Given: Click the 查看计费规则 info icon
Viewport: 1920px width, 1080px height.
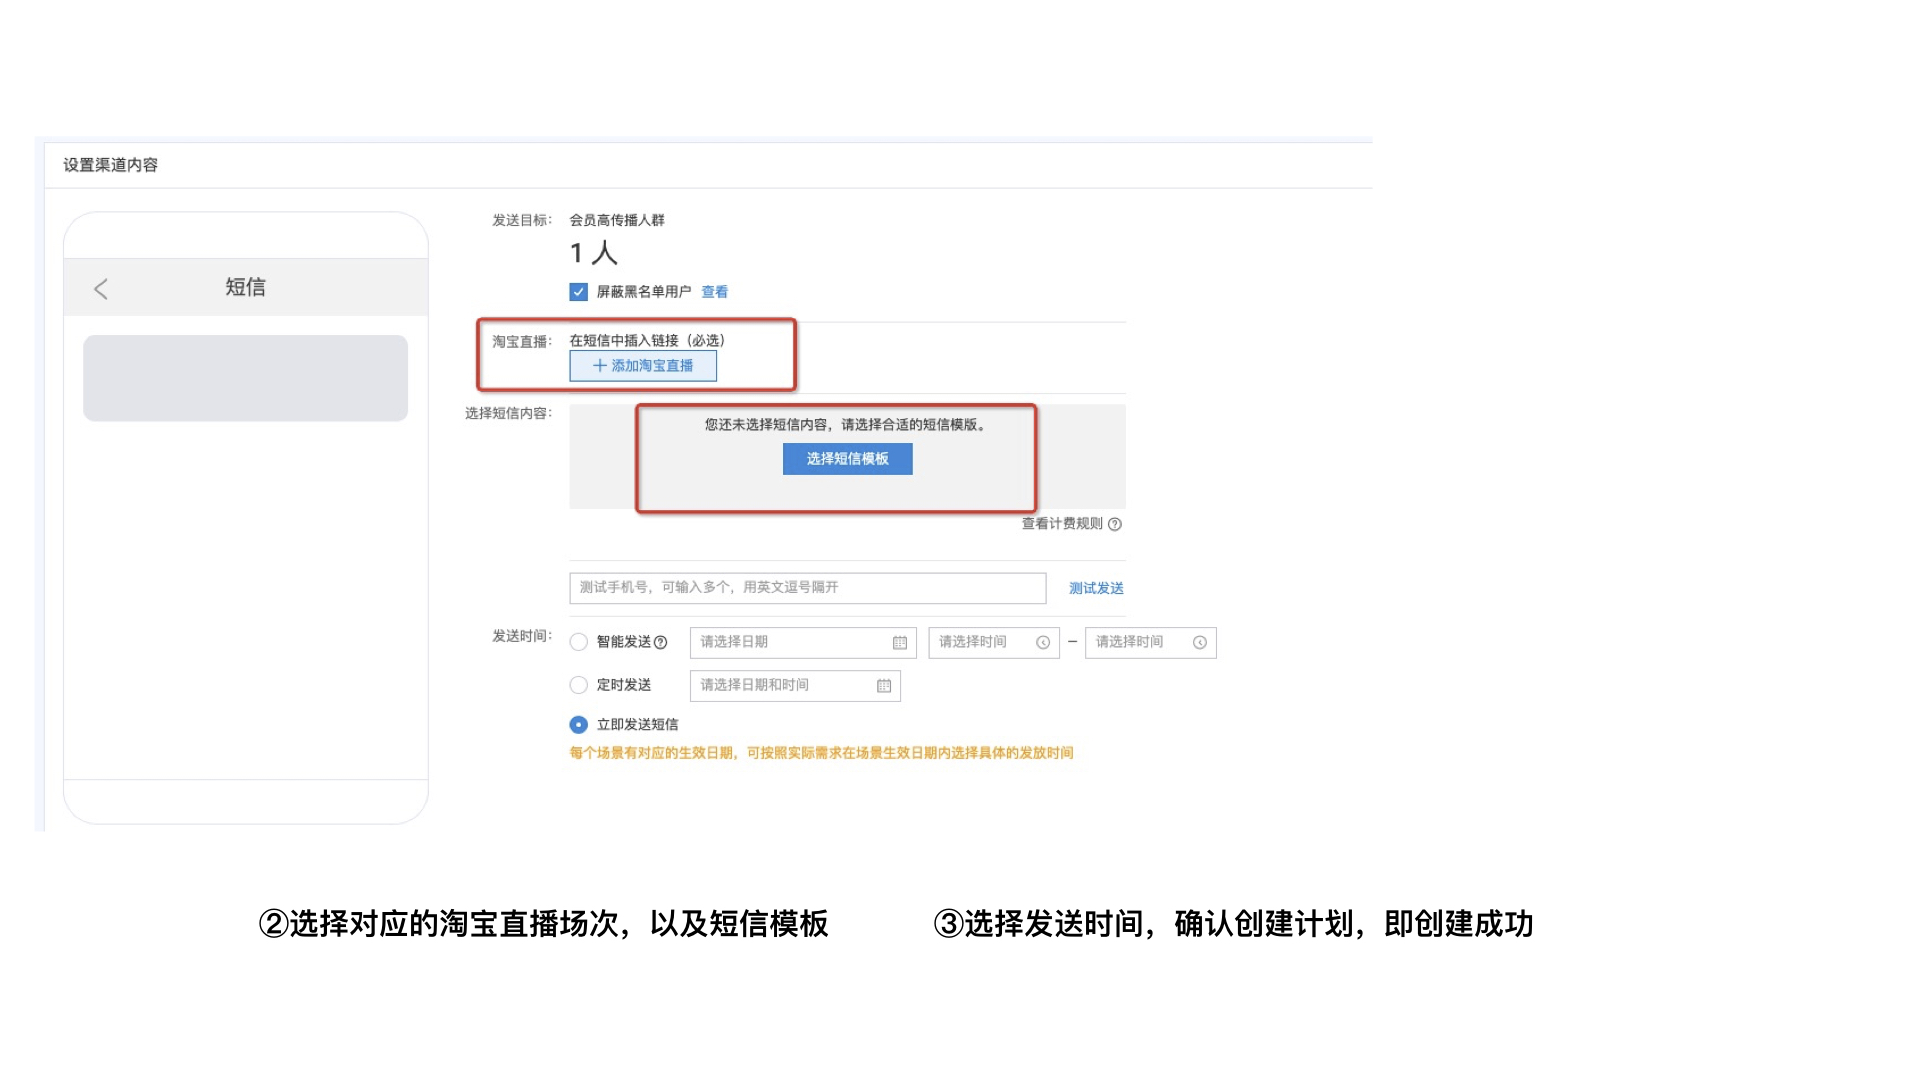Looking at the screenshot, I should pos(1118,524).
